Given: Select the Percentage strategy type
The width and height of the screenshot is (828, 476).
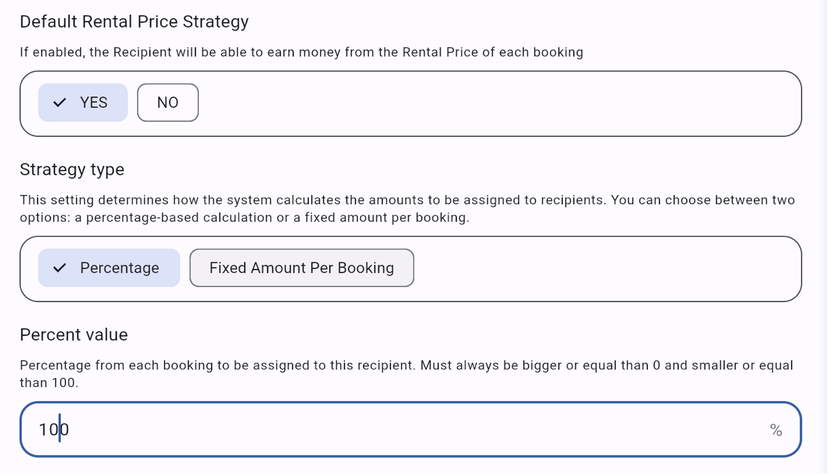Looking at the screenshot, I should pos(110,268).
